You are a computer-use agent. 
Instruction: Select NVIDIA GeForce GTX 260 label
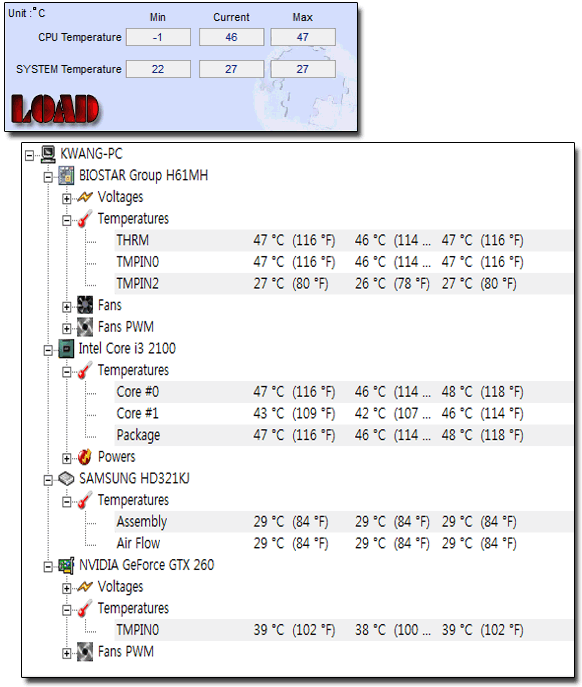coord(146,565)
